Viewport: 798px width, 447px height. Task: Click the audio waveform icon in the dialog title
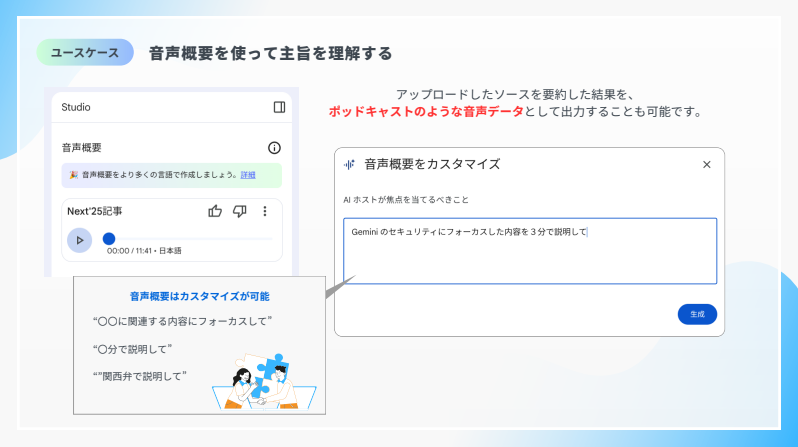pos(349,164)
